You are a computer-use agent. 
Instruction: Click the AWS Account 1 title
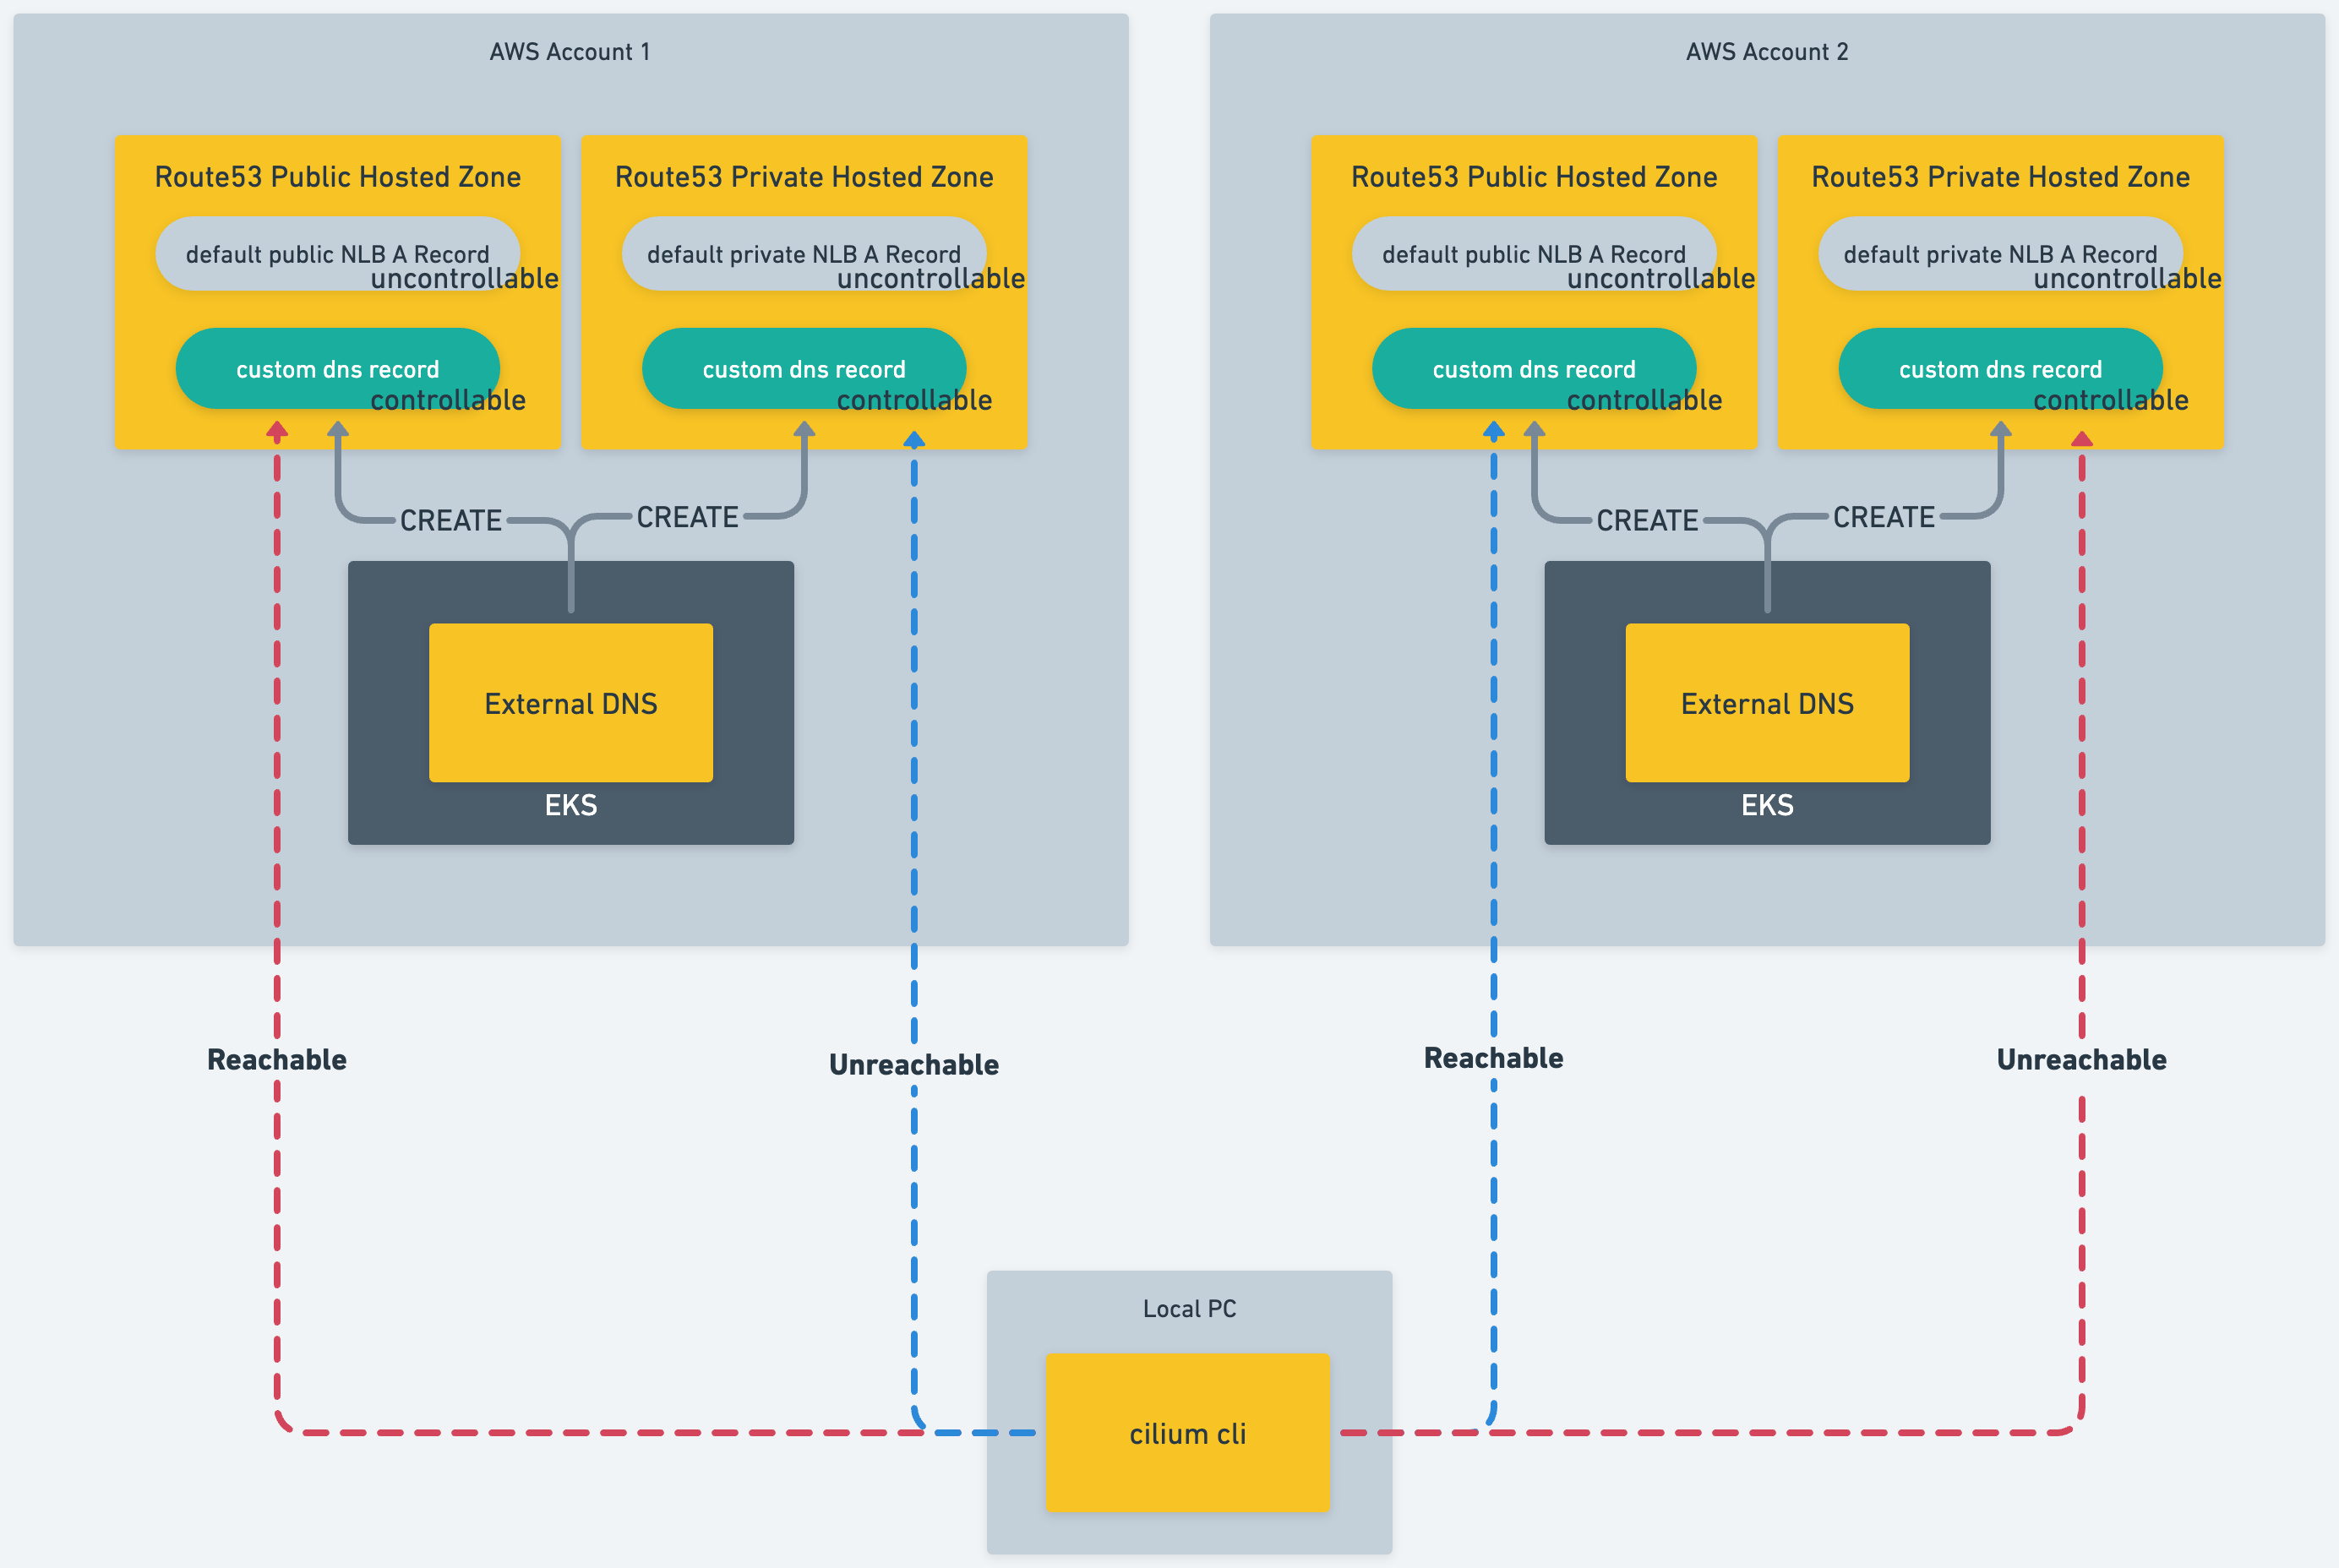pyautogui.click(x=569, y=51)
